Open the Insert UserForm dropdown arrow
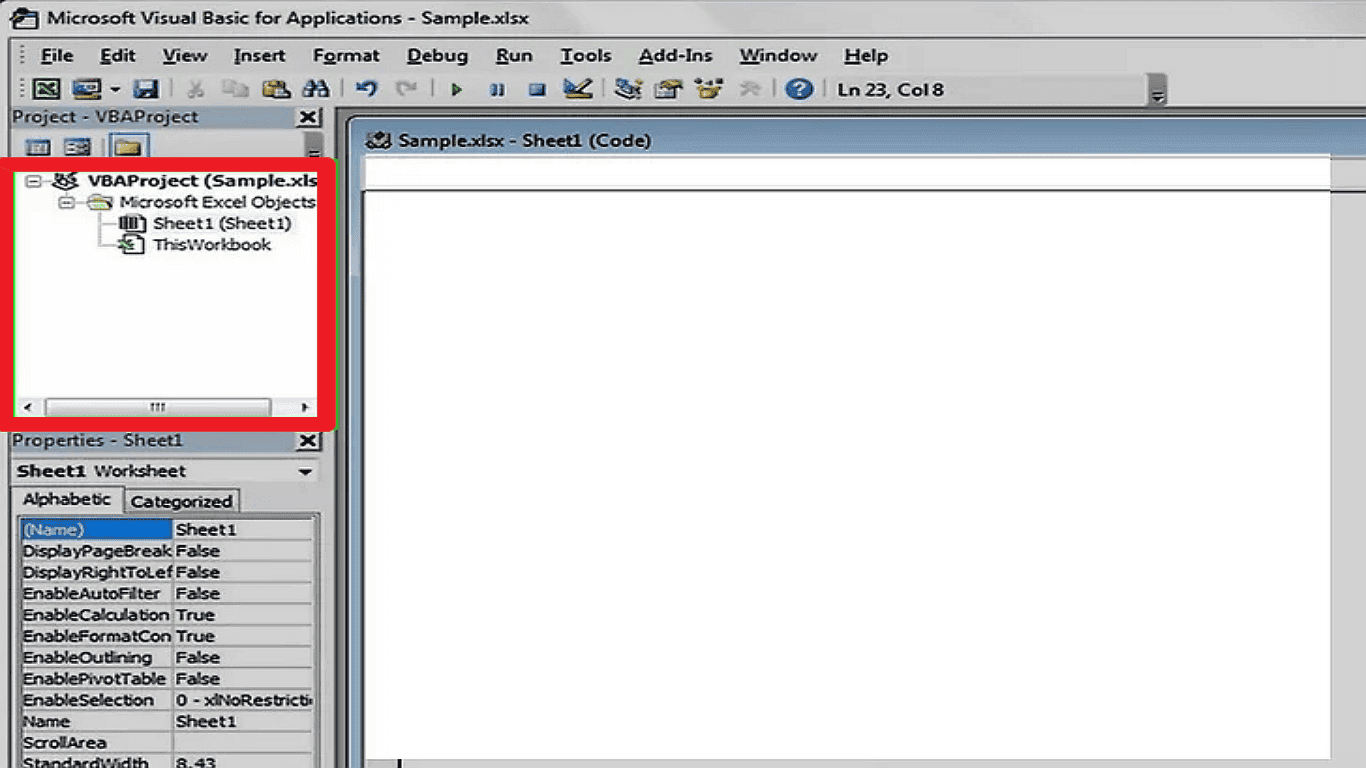1366x768 pixels. pyautogui.click(x=115, y=89)
